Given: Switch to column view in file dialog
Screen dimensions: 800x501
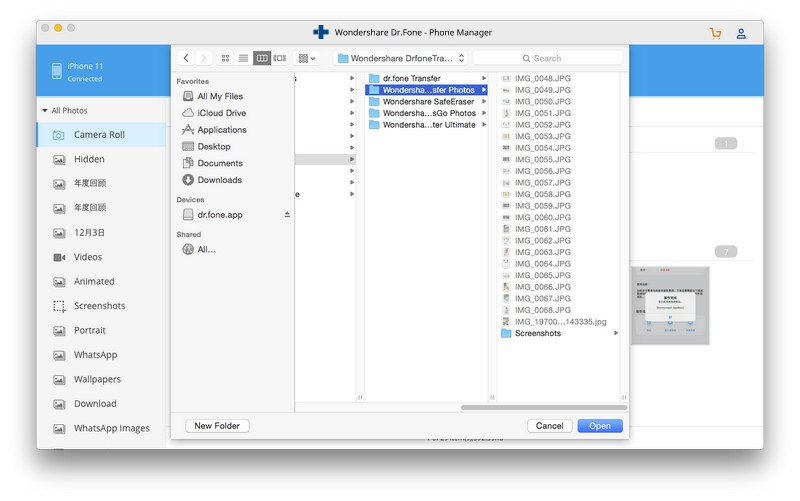Looking at the screenshot, I should click(x=262, y=58).
